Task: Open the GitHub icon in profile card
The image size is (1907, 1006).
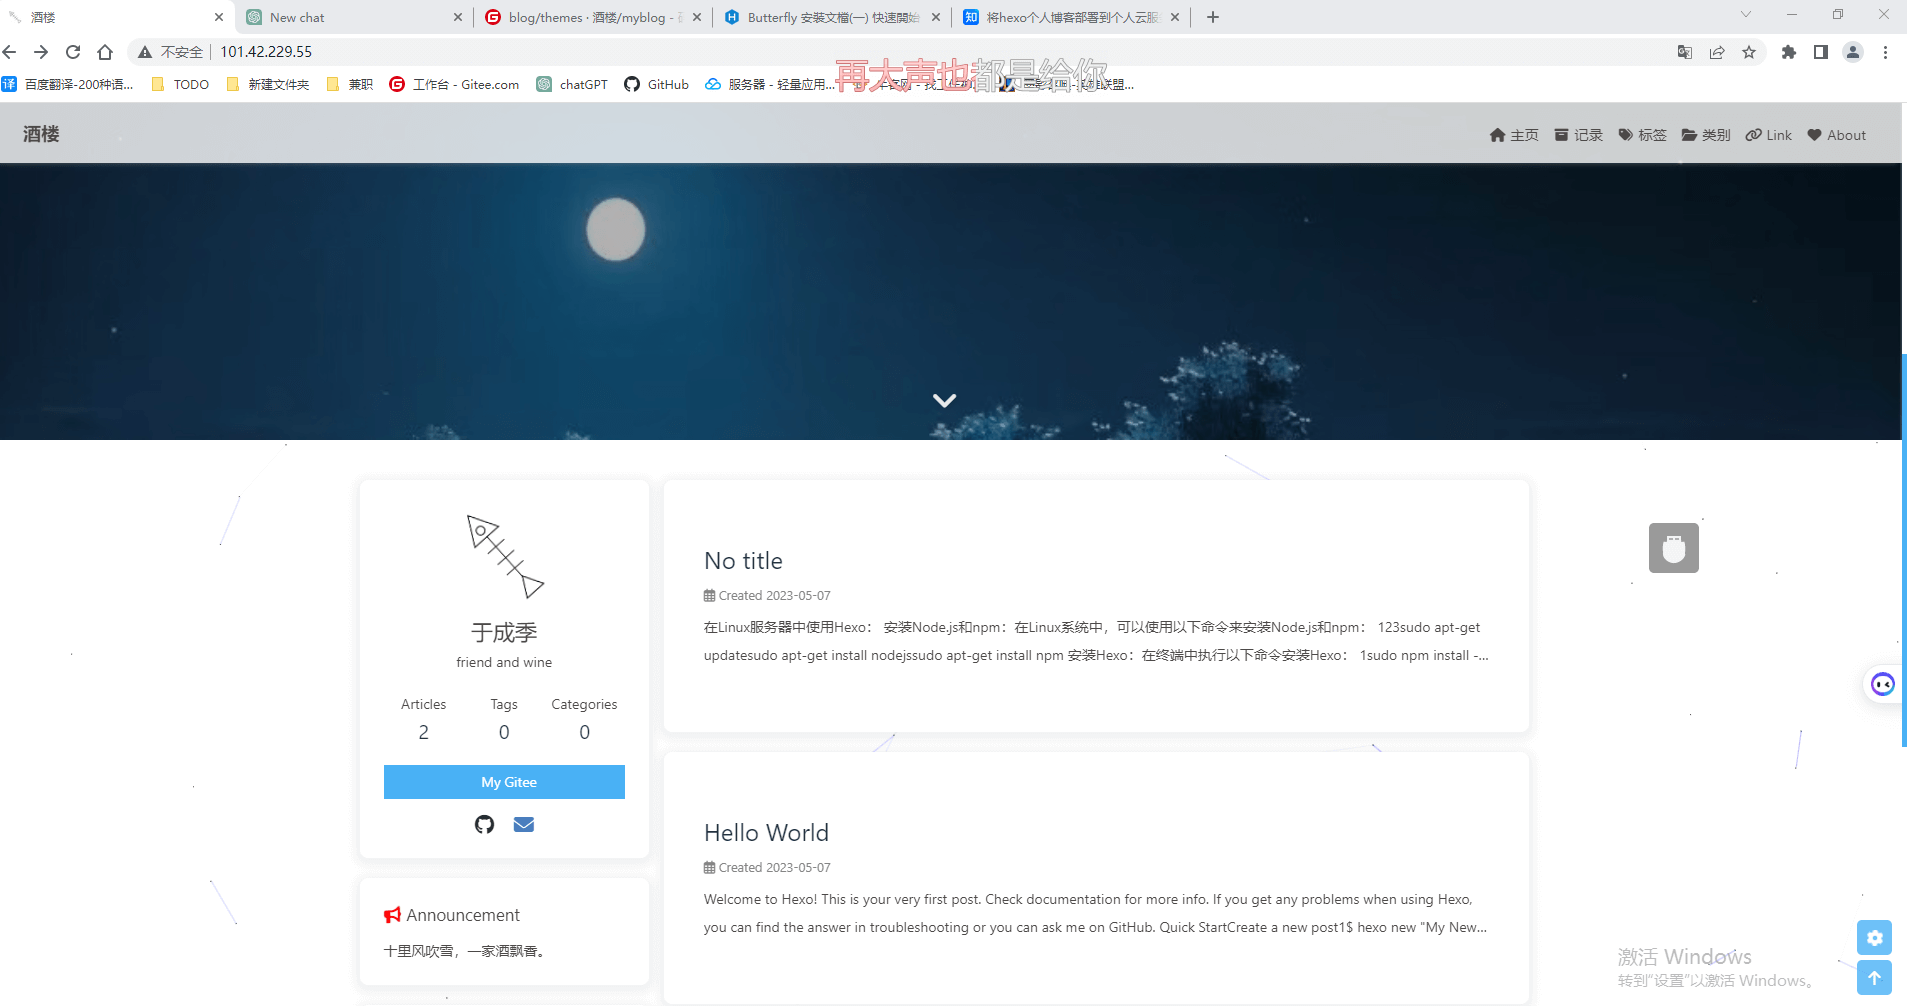Action: 485,824
